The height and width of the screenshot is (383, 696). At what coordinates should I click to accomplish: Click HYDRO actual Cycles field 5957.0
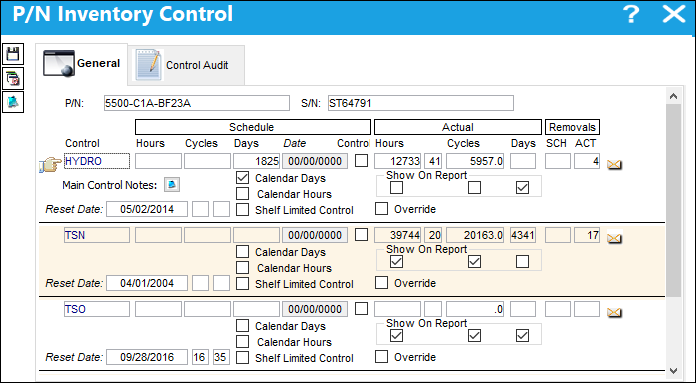tap(475, 161)
